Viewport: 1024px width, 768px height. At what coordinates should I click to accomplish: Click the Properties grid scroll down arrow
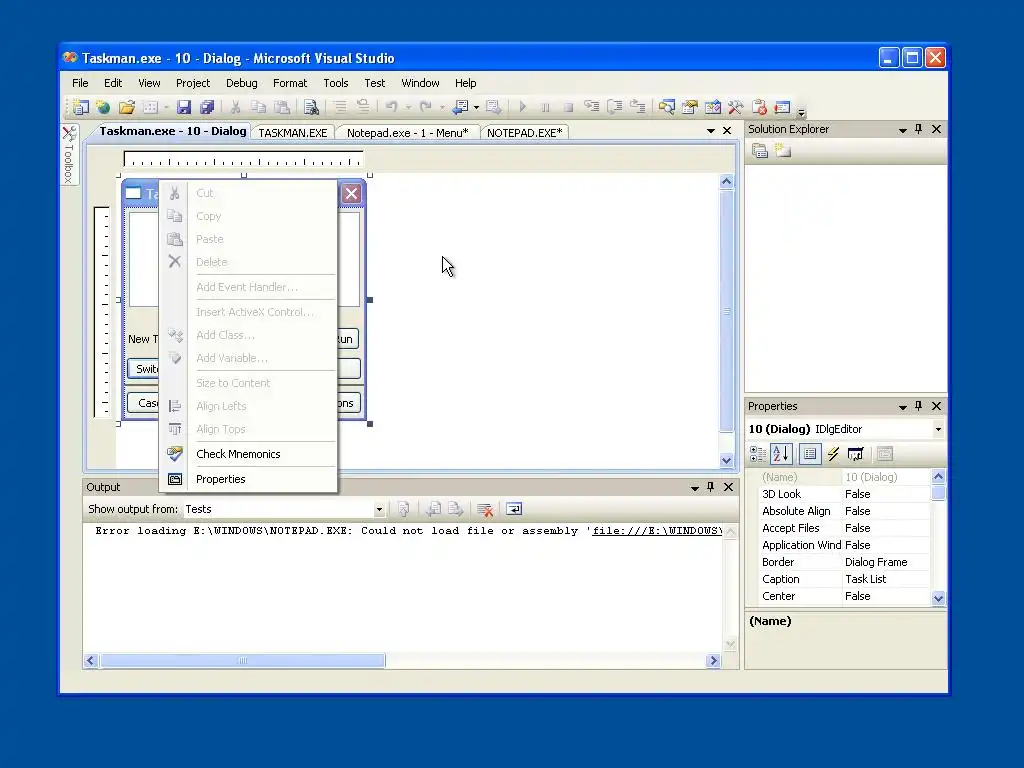point(938,598)
